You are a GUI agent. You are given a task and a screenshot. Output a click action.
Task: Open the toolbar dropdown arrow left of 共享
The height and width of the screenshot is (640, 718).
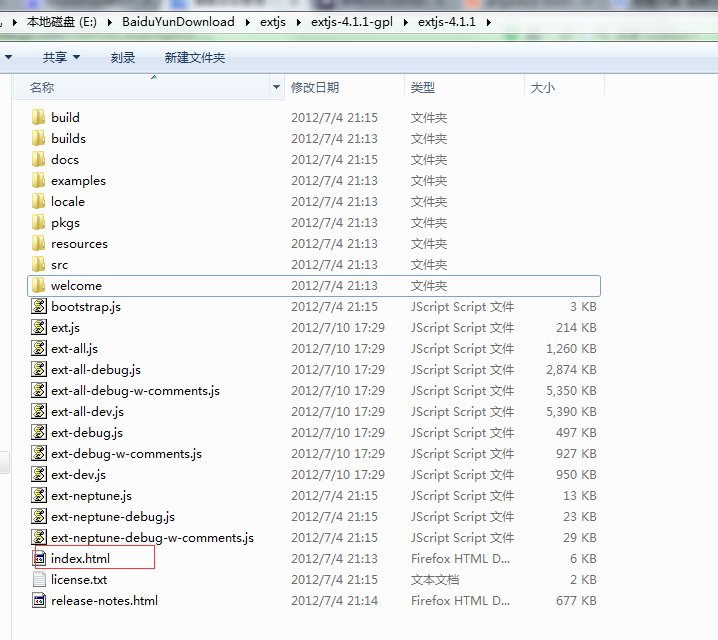click(8, 57)
